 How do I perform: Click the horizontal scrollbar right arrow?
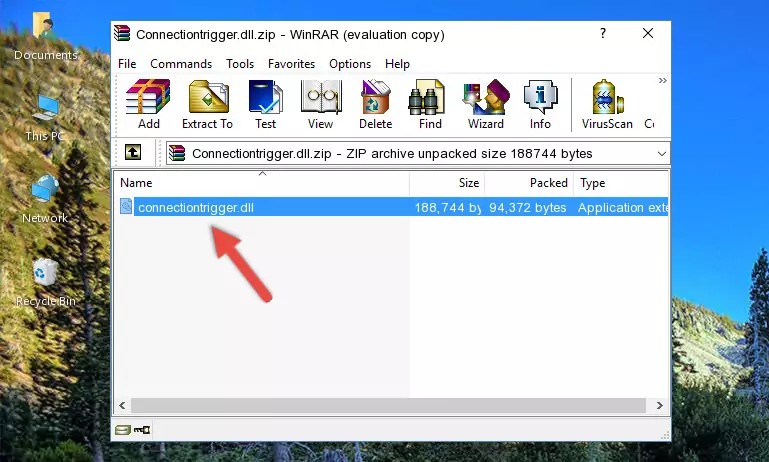(660, 406)
